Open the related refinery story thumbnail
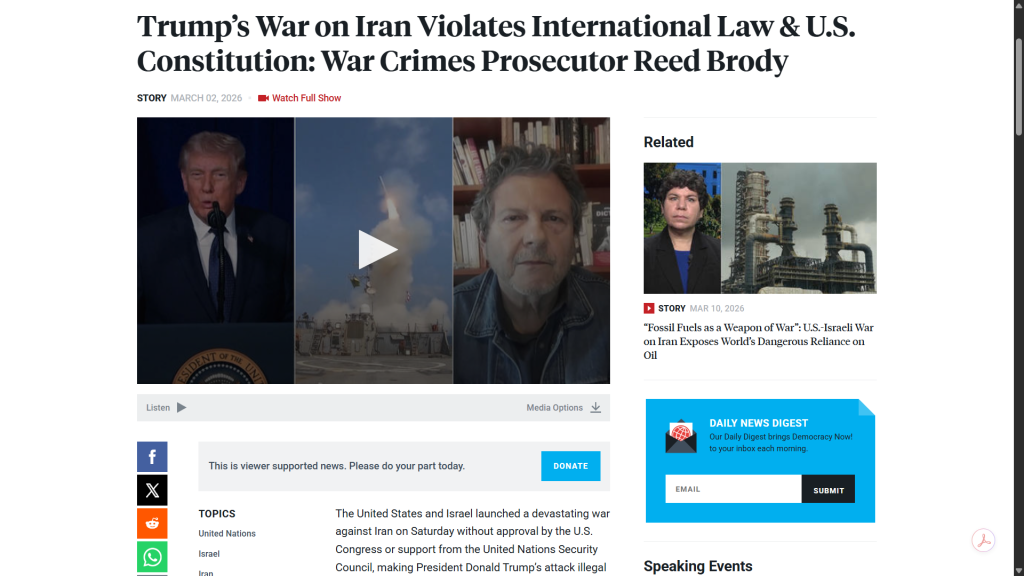Viewport: 1024px width, 576px height. point(760,228)
